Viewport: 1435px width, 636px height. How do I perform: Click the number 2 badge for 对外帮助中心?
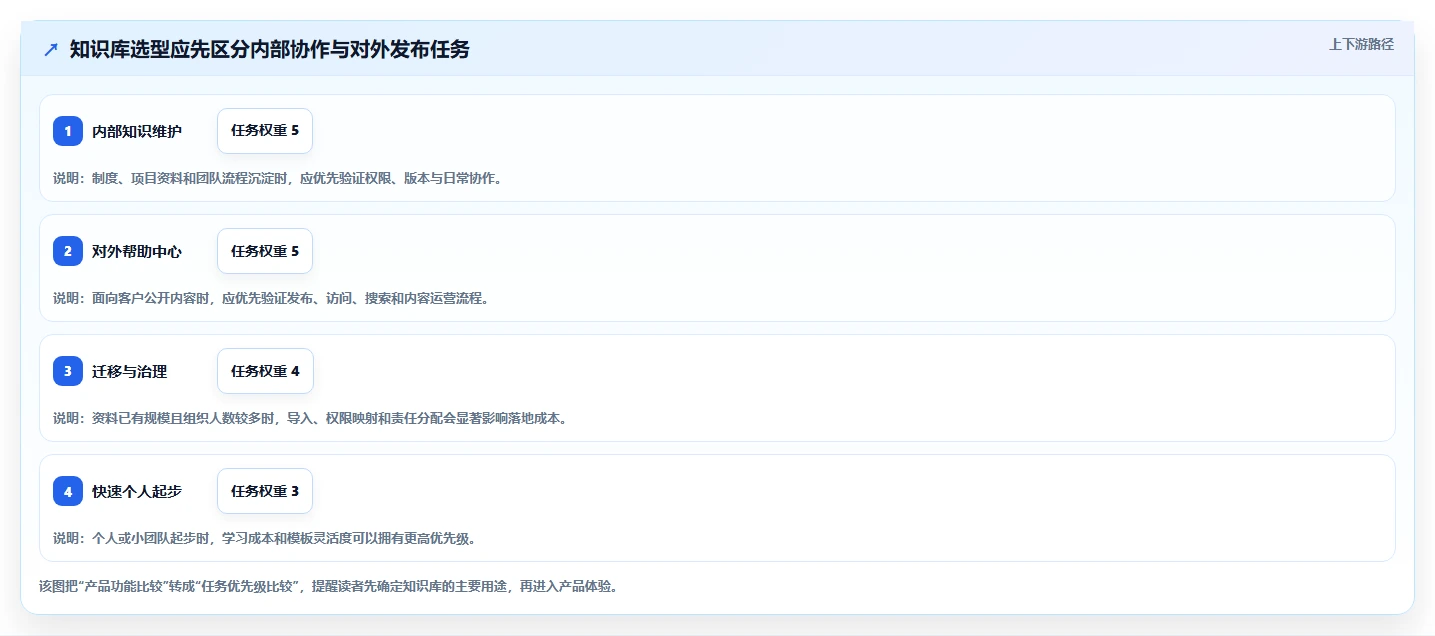click(68, 251)
